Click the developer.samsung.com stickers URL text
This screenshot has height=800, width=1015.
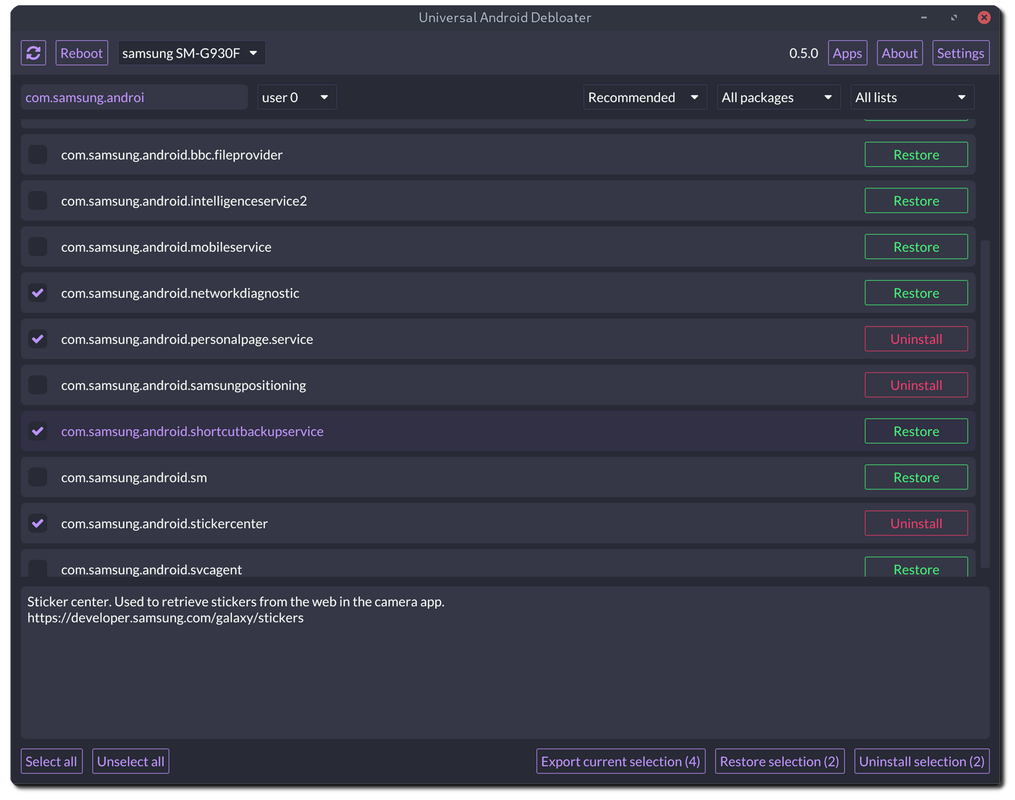pos(165,618)
